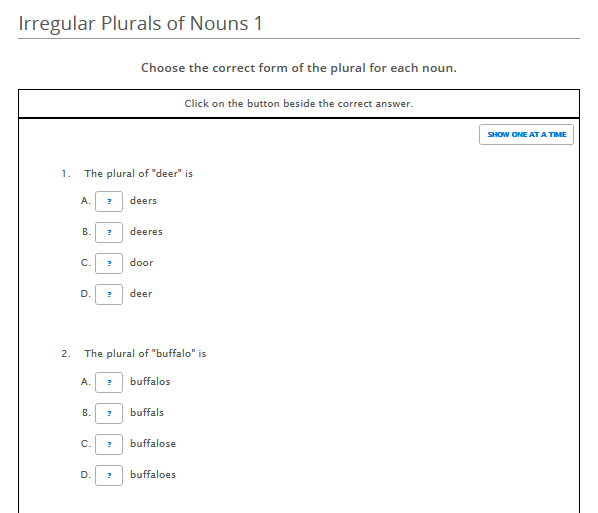598x513 pixels.
Task: Click the 'buffalose' option label text
Action: [x=153, y=444]
